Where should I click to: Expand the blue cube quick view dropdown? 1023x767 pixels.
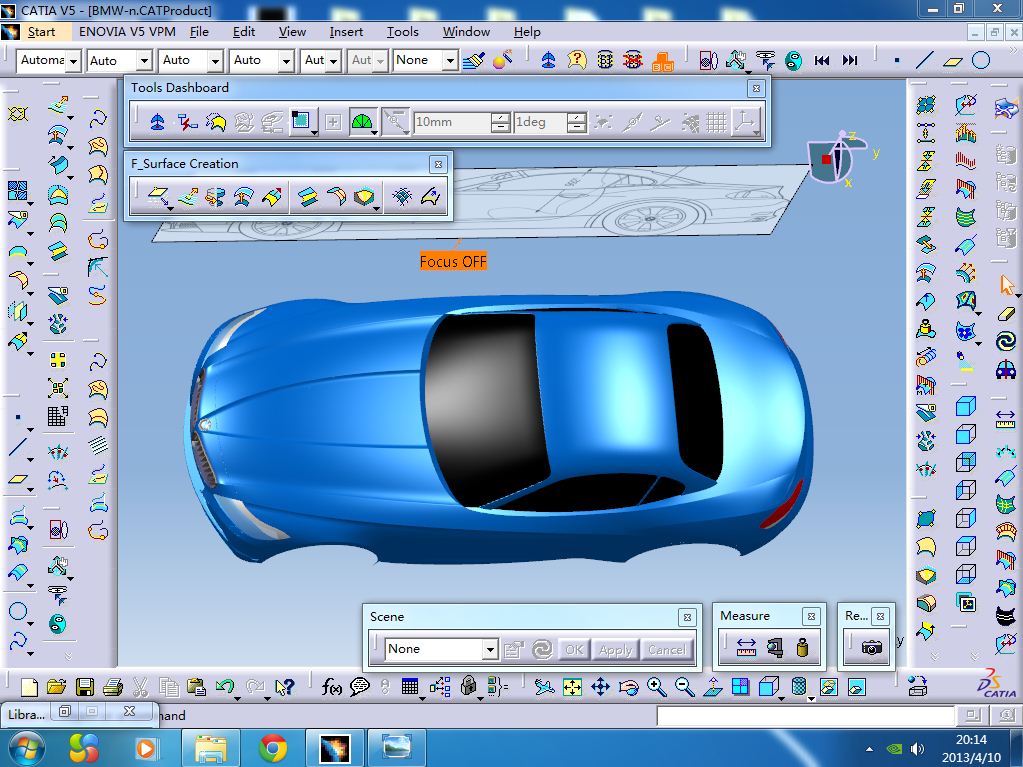pos(782,698)
